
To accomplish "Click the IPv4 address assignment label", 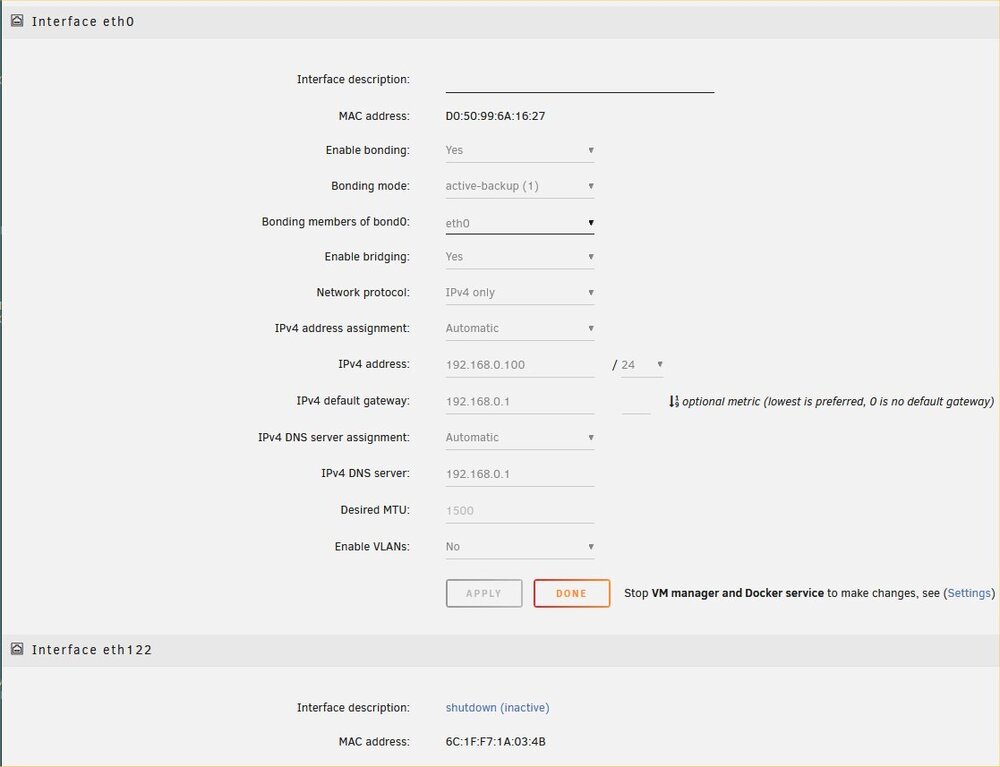I will coord(342,328).
